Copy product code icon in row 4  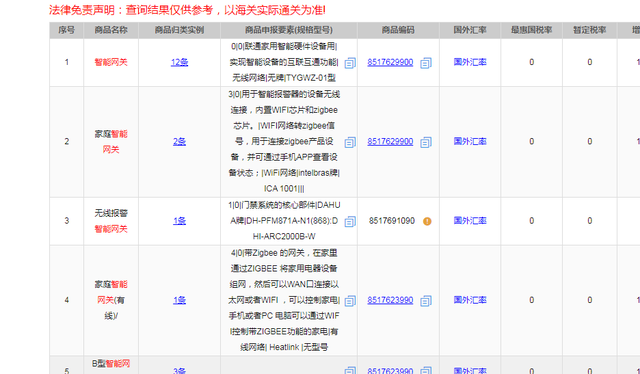click(426, 301)
